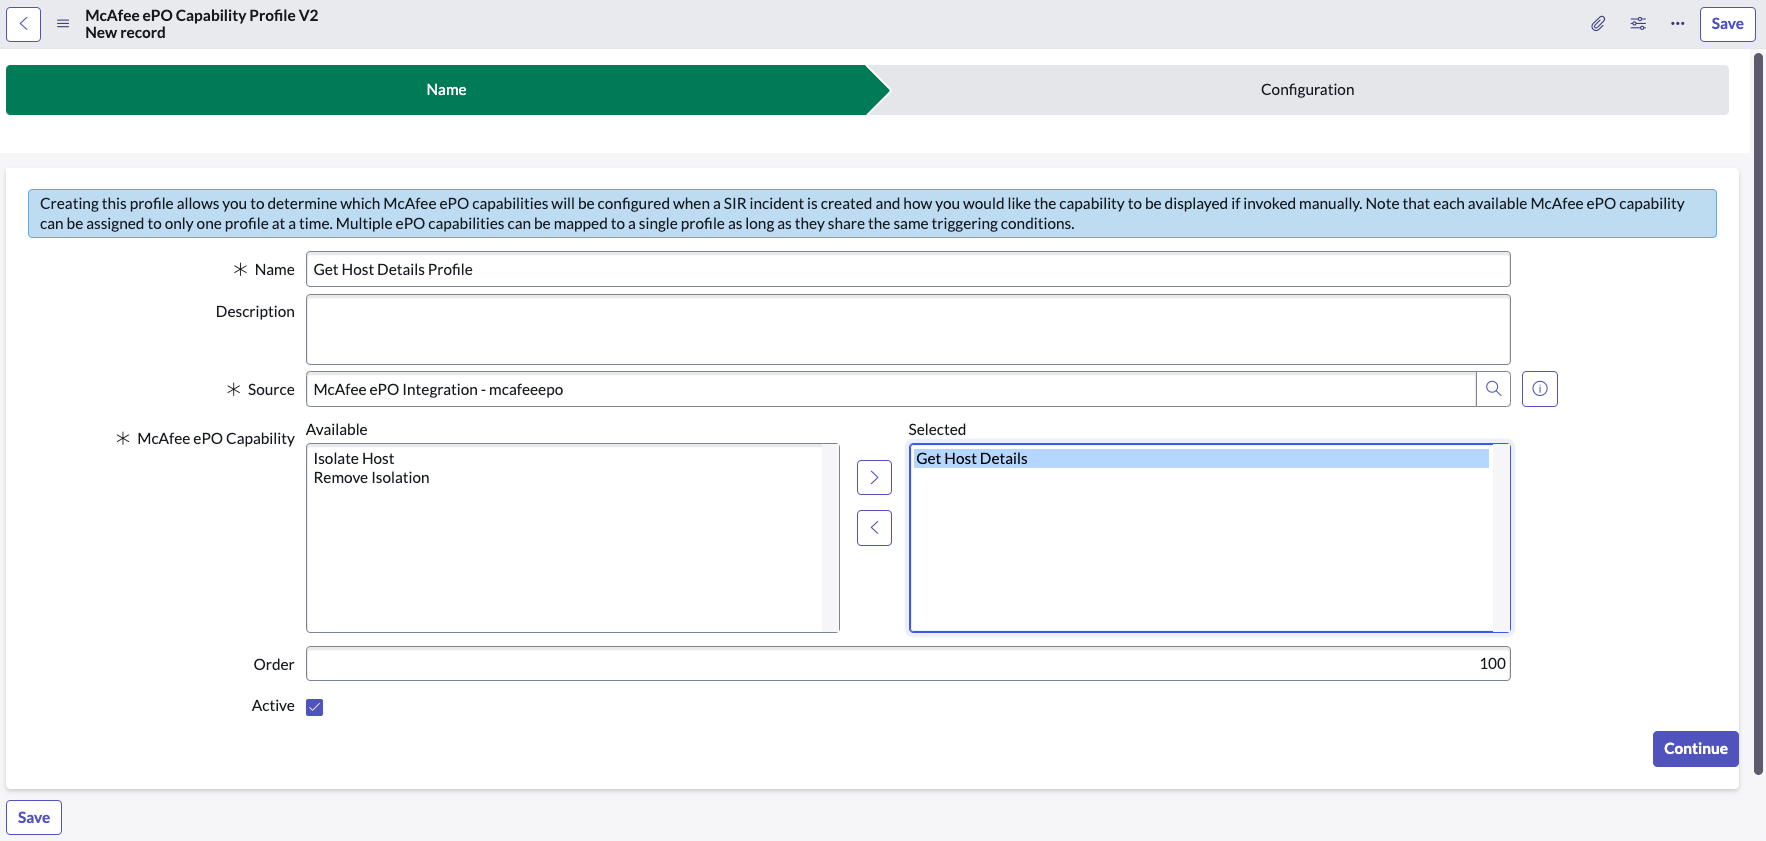
Task: Move capability back with the left arrow
Action: tap(874, 528)
